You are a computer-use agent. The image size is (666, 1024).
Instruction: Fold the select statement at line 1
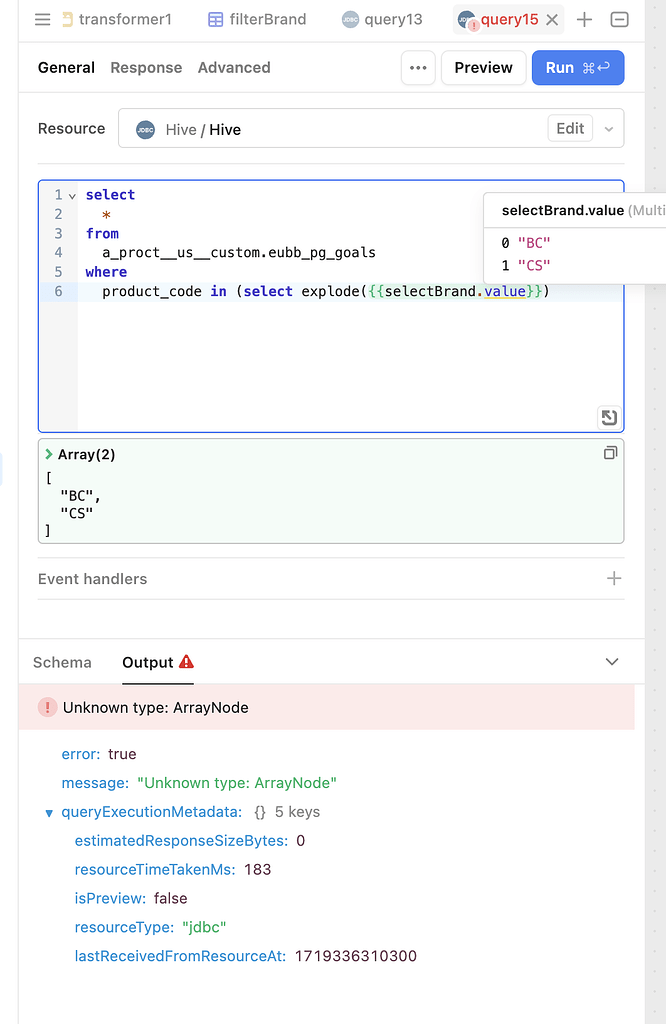point(72,196)
